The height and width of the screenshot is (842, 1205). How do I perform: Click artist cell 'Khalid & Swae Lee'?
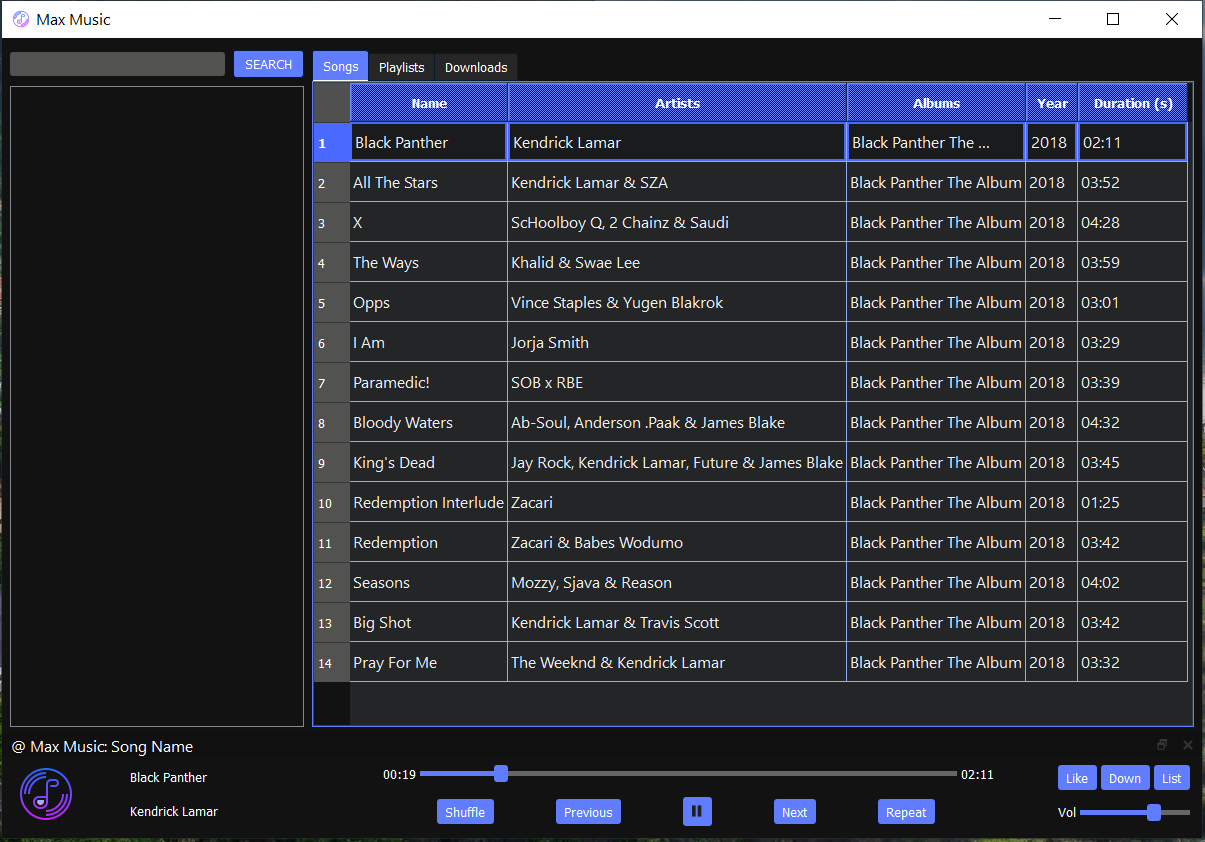pos(677,262)
